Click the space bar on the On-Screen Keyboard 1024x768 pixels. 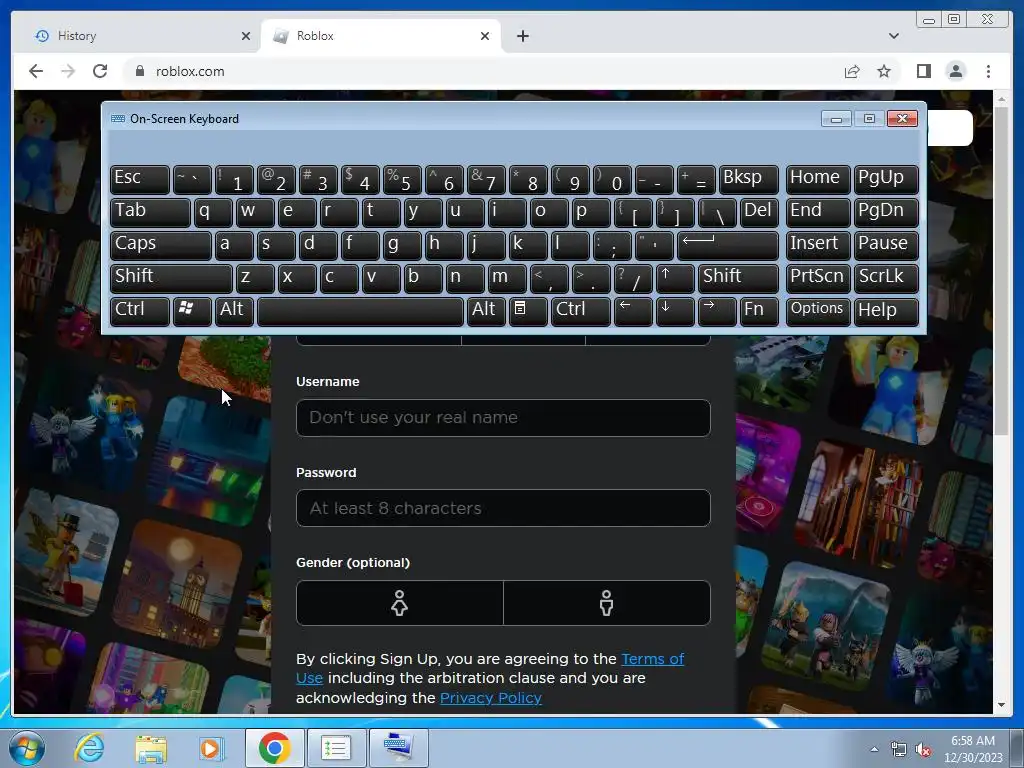coord(360,311)
